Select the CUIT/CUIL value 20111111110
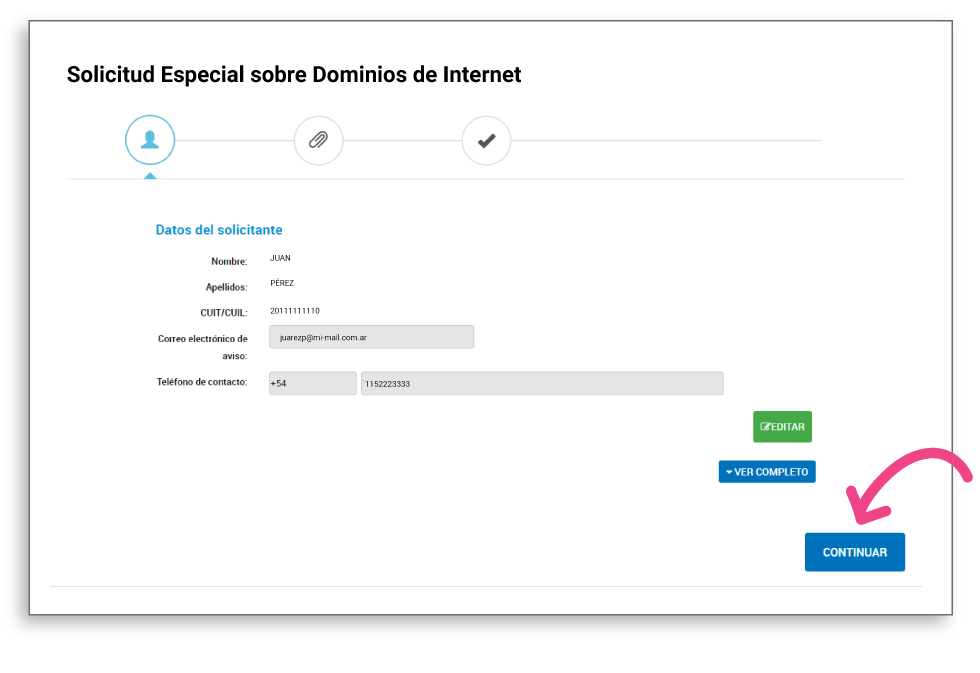This screenshot has width=980, height=673. point(297,311)
